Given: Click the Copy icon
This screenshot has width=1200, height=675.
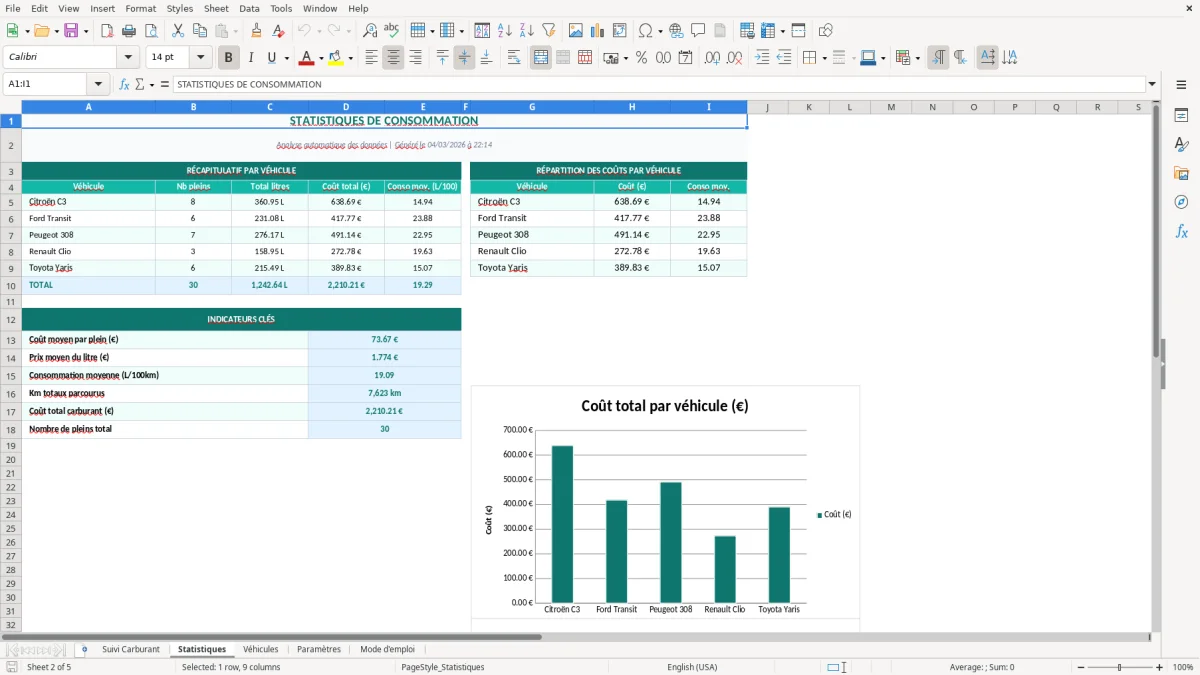Looking at the screenshot, I should [x=200, y=31].
